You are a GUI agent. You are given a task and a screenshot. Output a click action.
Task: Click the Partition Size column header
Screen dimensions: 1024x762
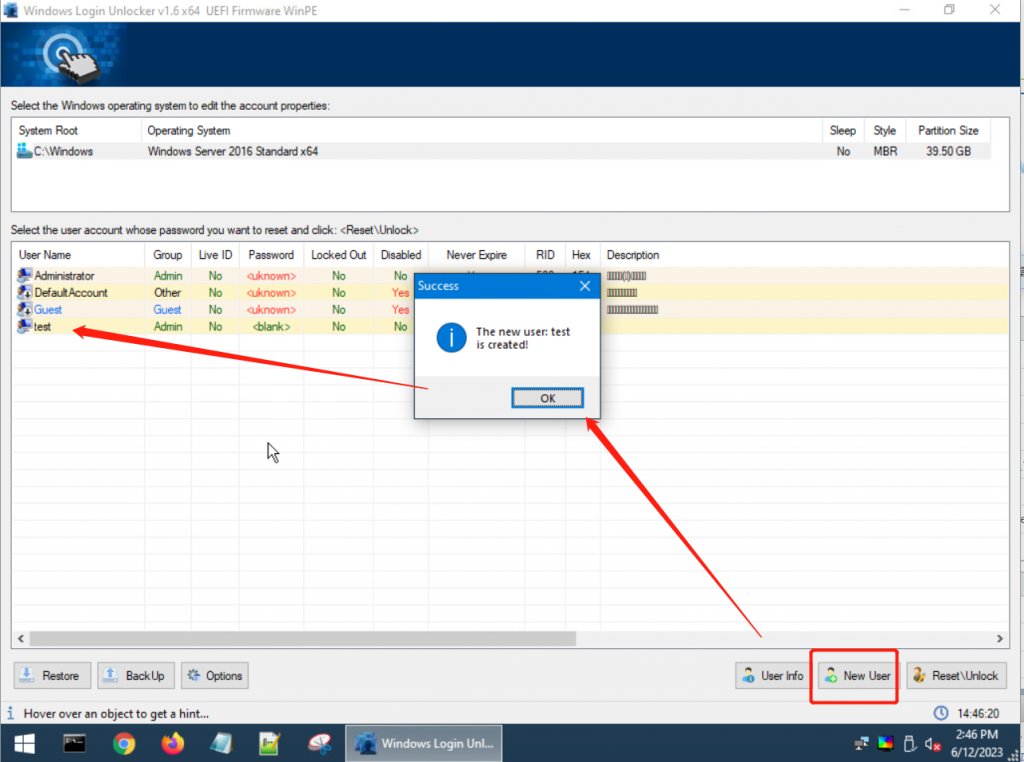pos(948,131)
